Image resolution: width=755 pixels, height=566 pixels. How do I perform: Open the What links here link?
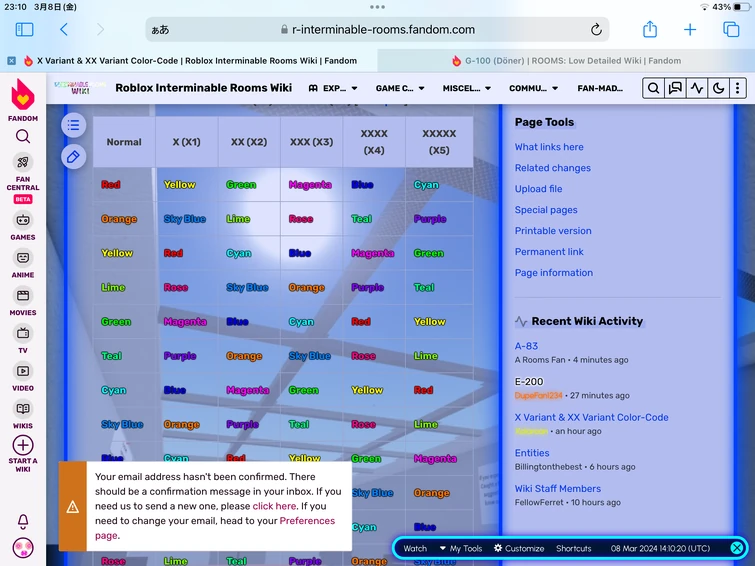pyautogui.click(x=549, y=147)
